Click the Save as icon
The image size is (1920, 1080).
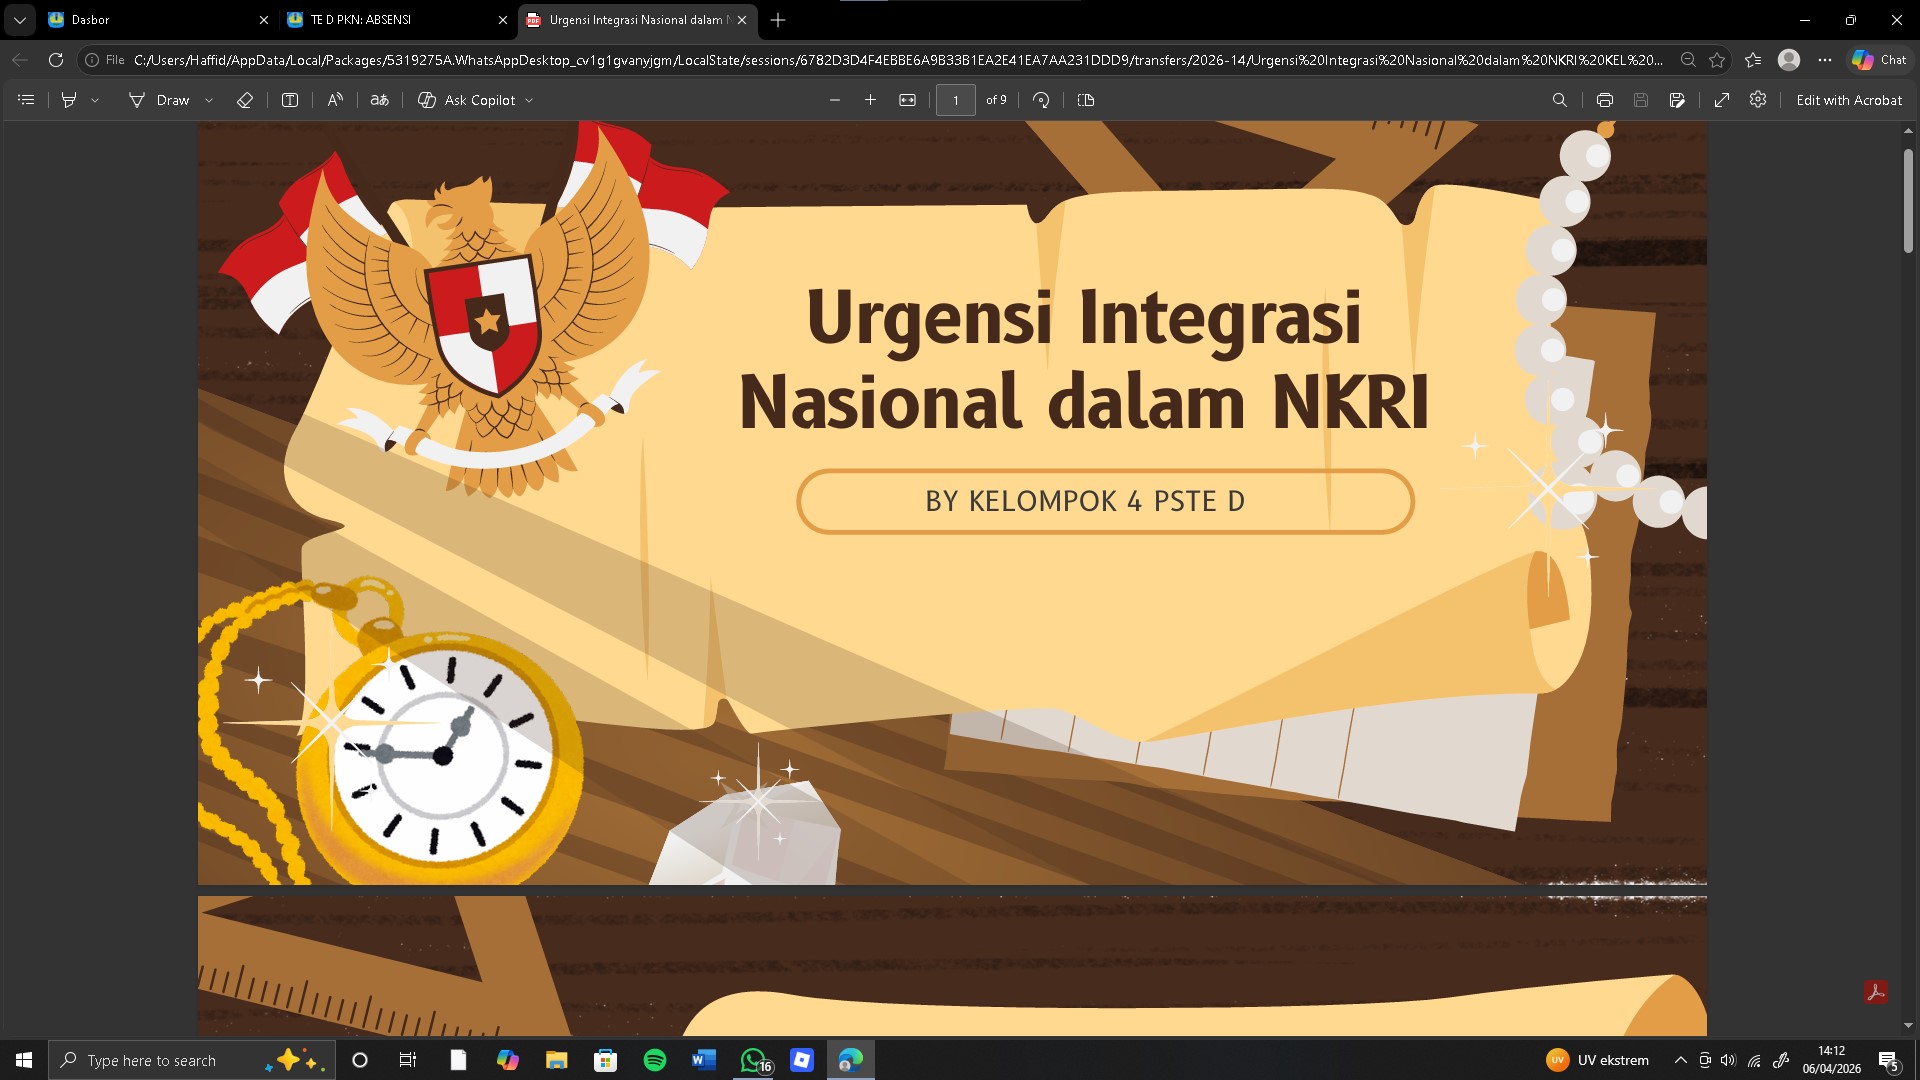[1677, 100]
